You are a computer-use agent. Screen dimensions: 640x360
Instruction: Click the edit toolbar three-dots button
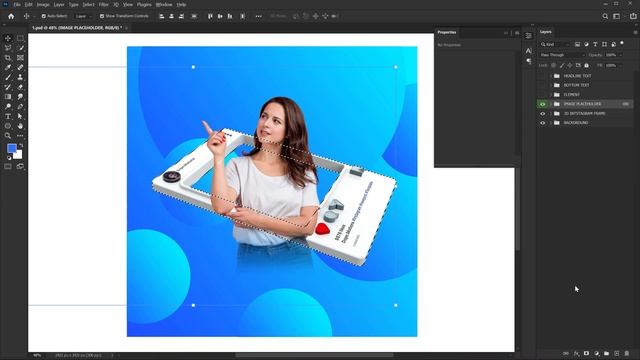pyautogui.click(x=20, y=136)
